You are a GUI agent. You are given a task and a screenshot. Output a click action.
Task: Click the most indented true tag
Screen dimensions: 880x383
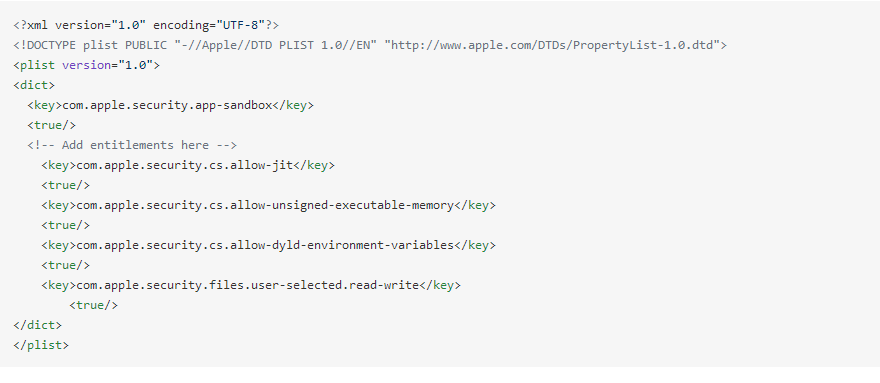click(x=93, y=305)
